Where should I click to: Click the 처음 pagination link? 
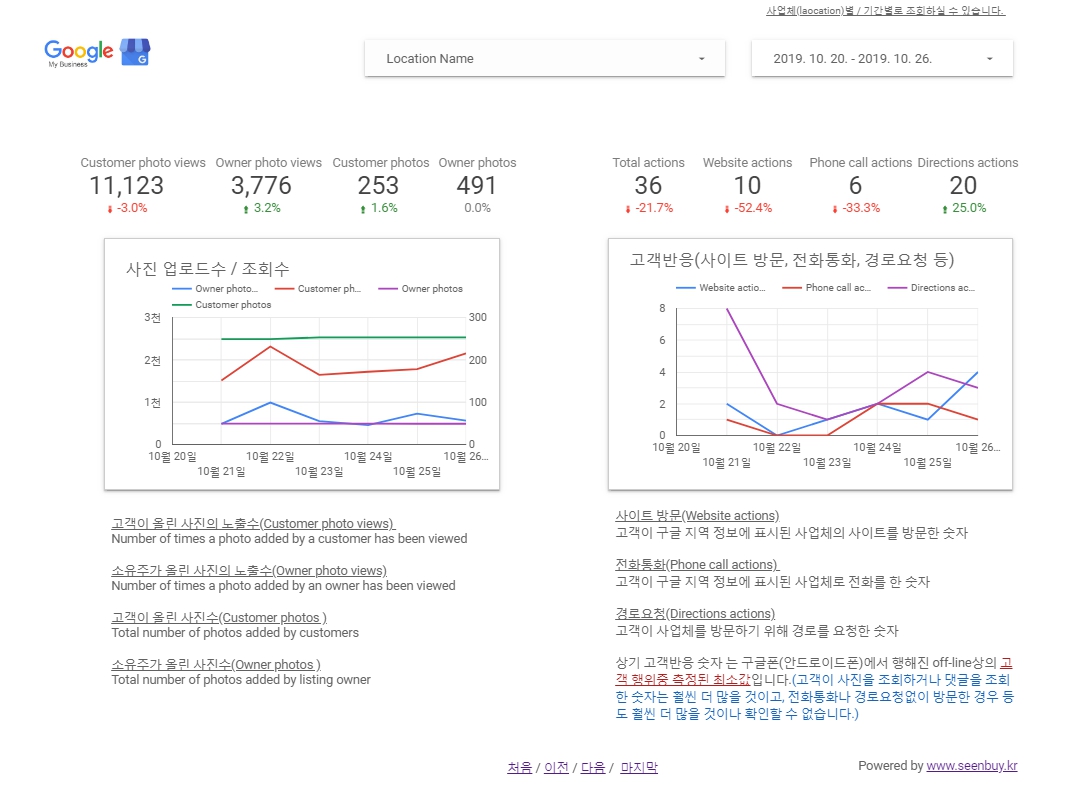tap(519, 767)
